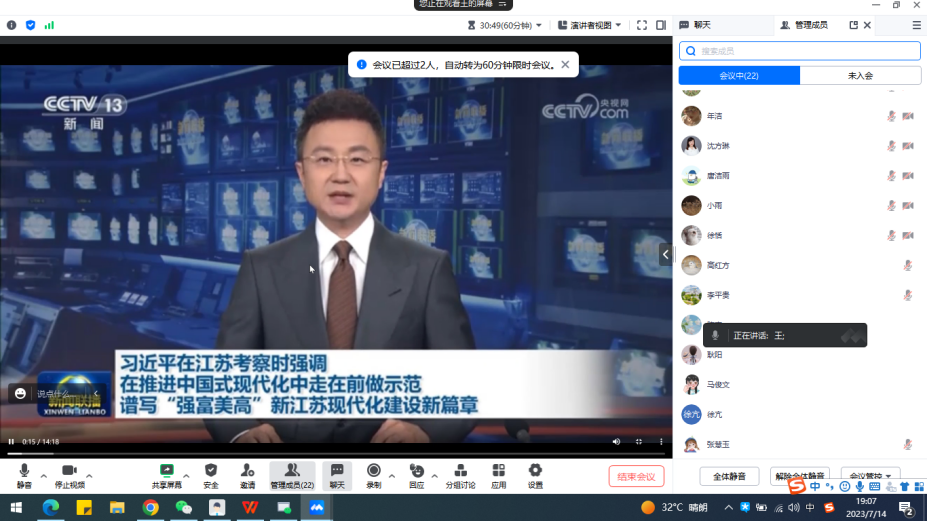927x521 pixels.
Task: Expand the meeting timer 60分钟 dropdown
Action: (x=510, y=25)
